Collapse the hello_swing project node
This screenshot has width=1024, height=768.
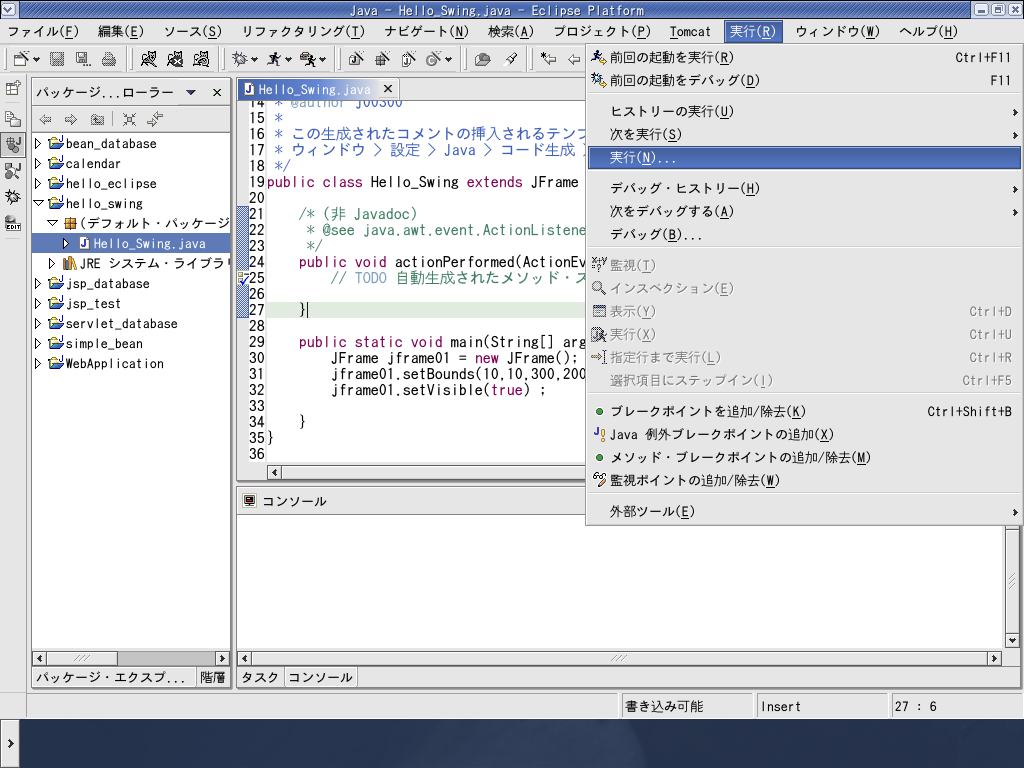tap(38, 203)
